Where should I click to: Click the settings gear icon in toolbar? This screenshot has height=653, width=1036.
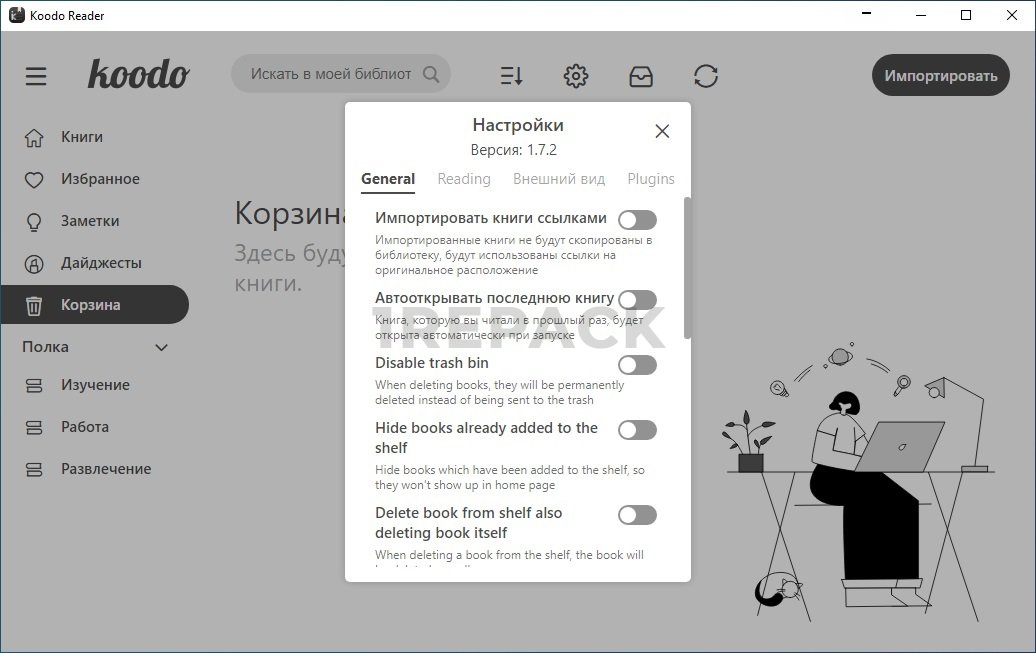(575, 76)
